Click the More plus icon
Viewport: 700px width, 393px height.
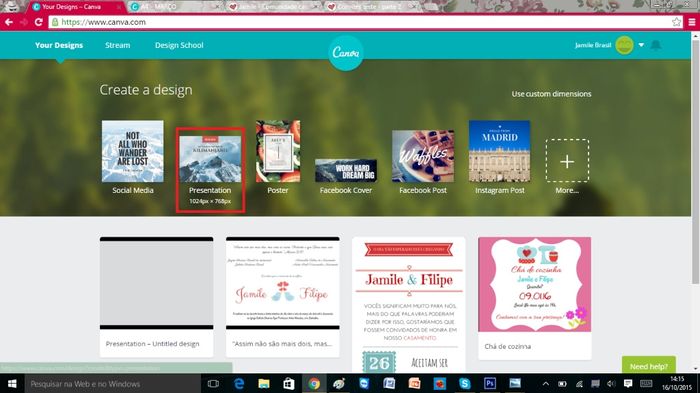(x=567, y=161)
